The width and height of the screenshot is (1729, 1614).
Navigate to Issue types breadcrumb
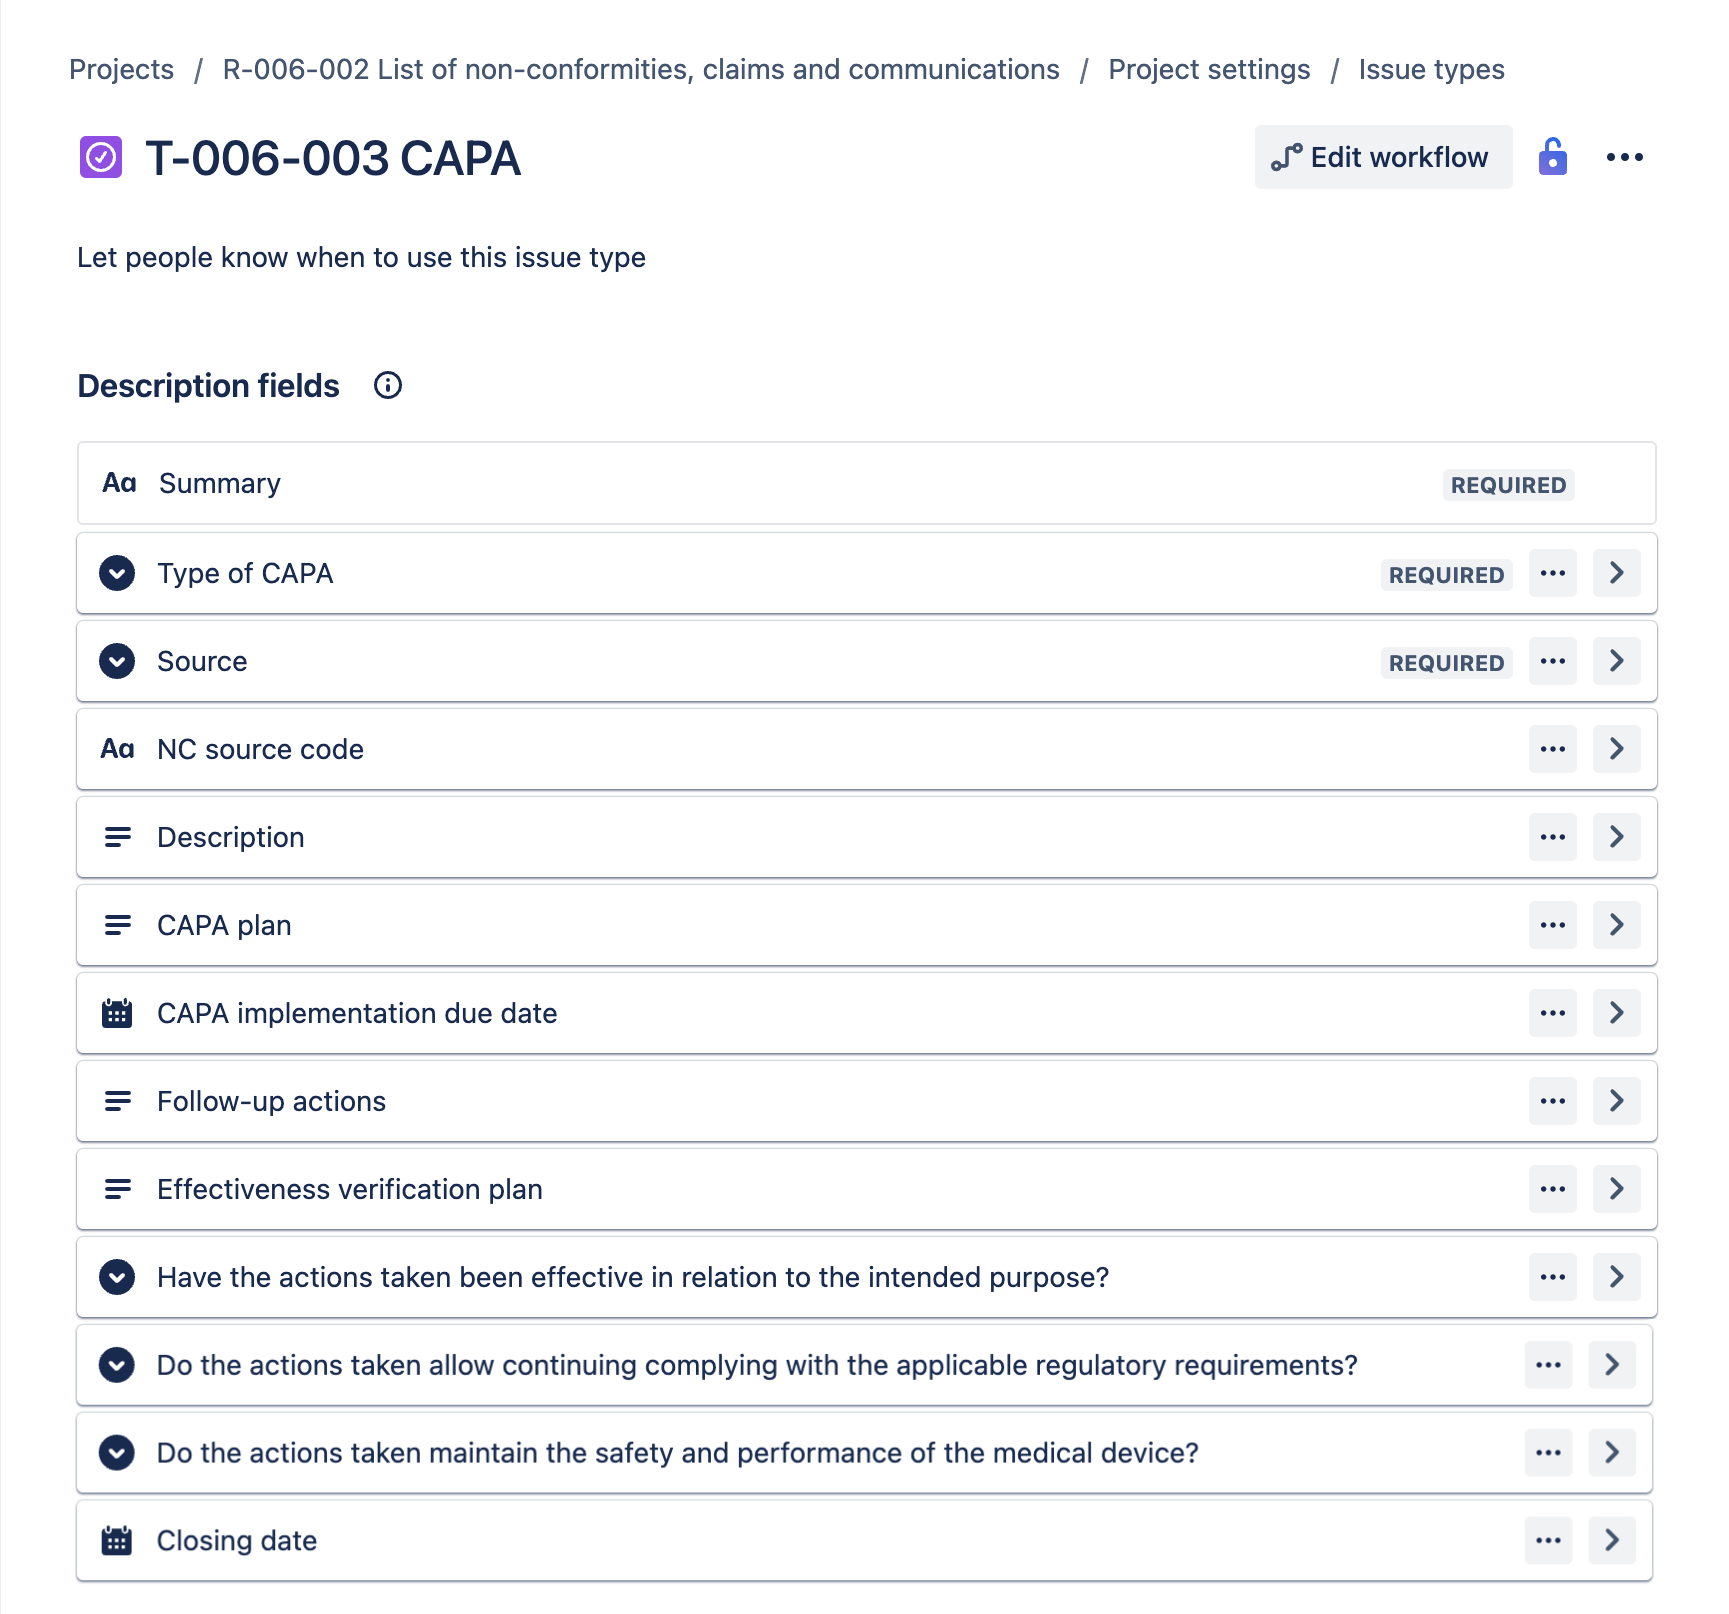[x=1430, y=70]
